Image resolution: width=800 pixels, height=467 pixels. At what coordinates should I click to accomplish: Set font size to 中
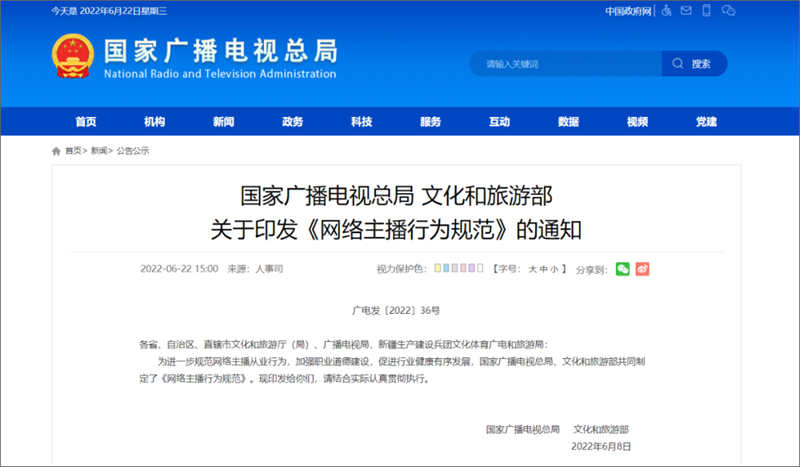coord(543,269)
